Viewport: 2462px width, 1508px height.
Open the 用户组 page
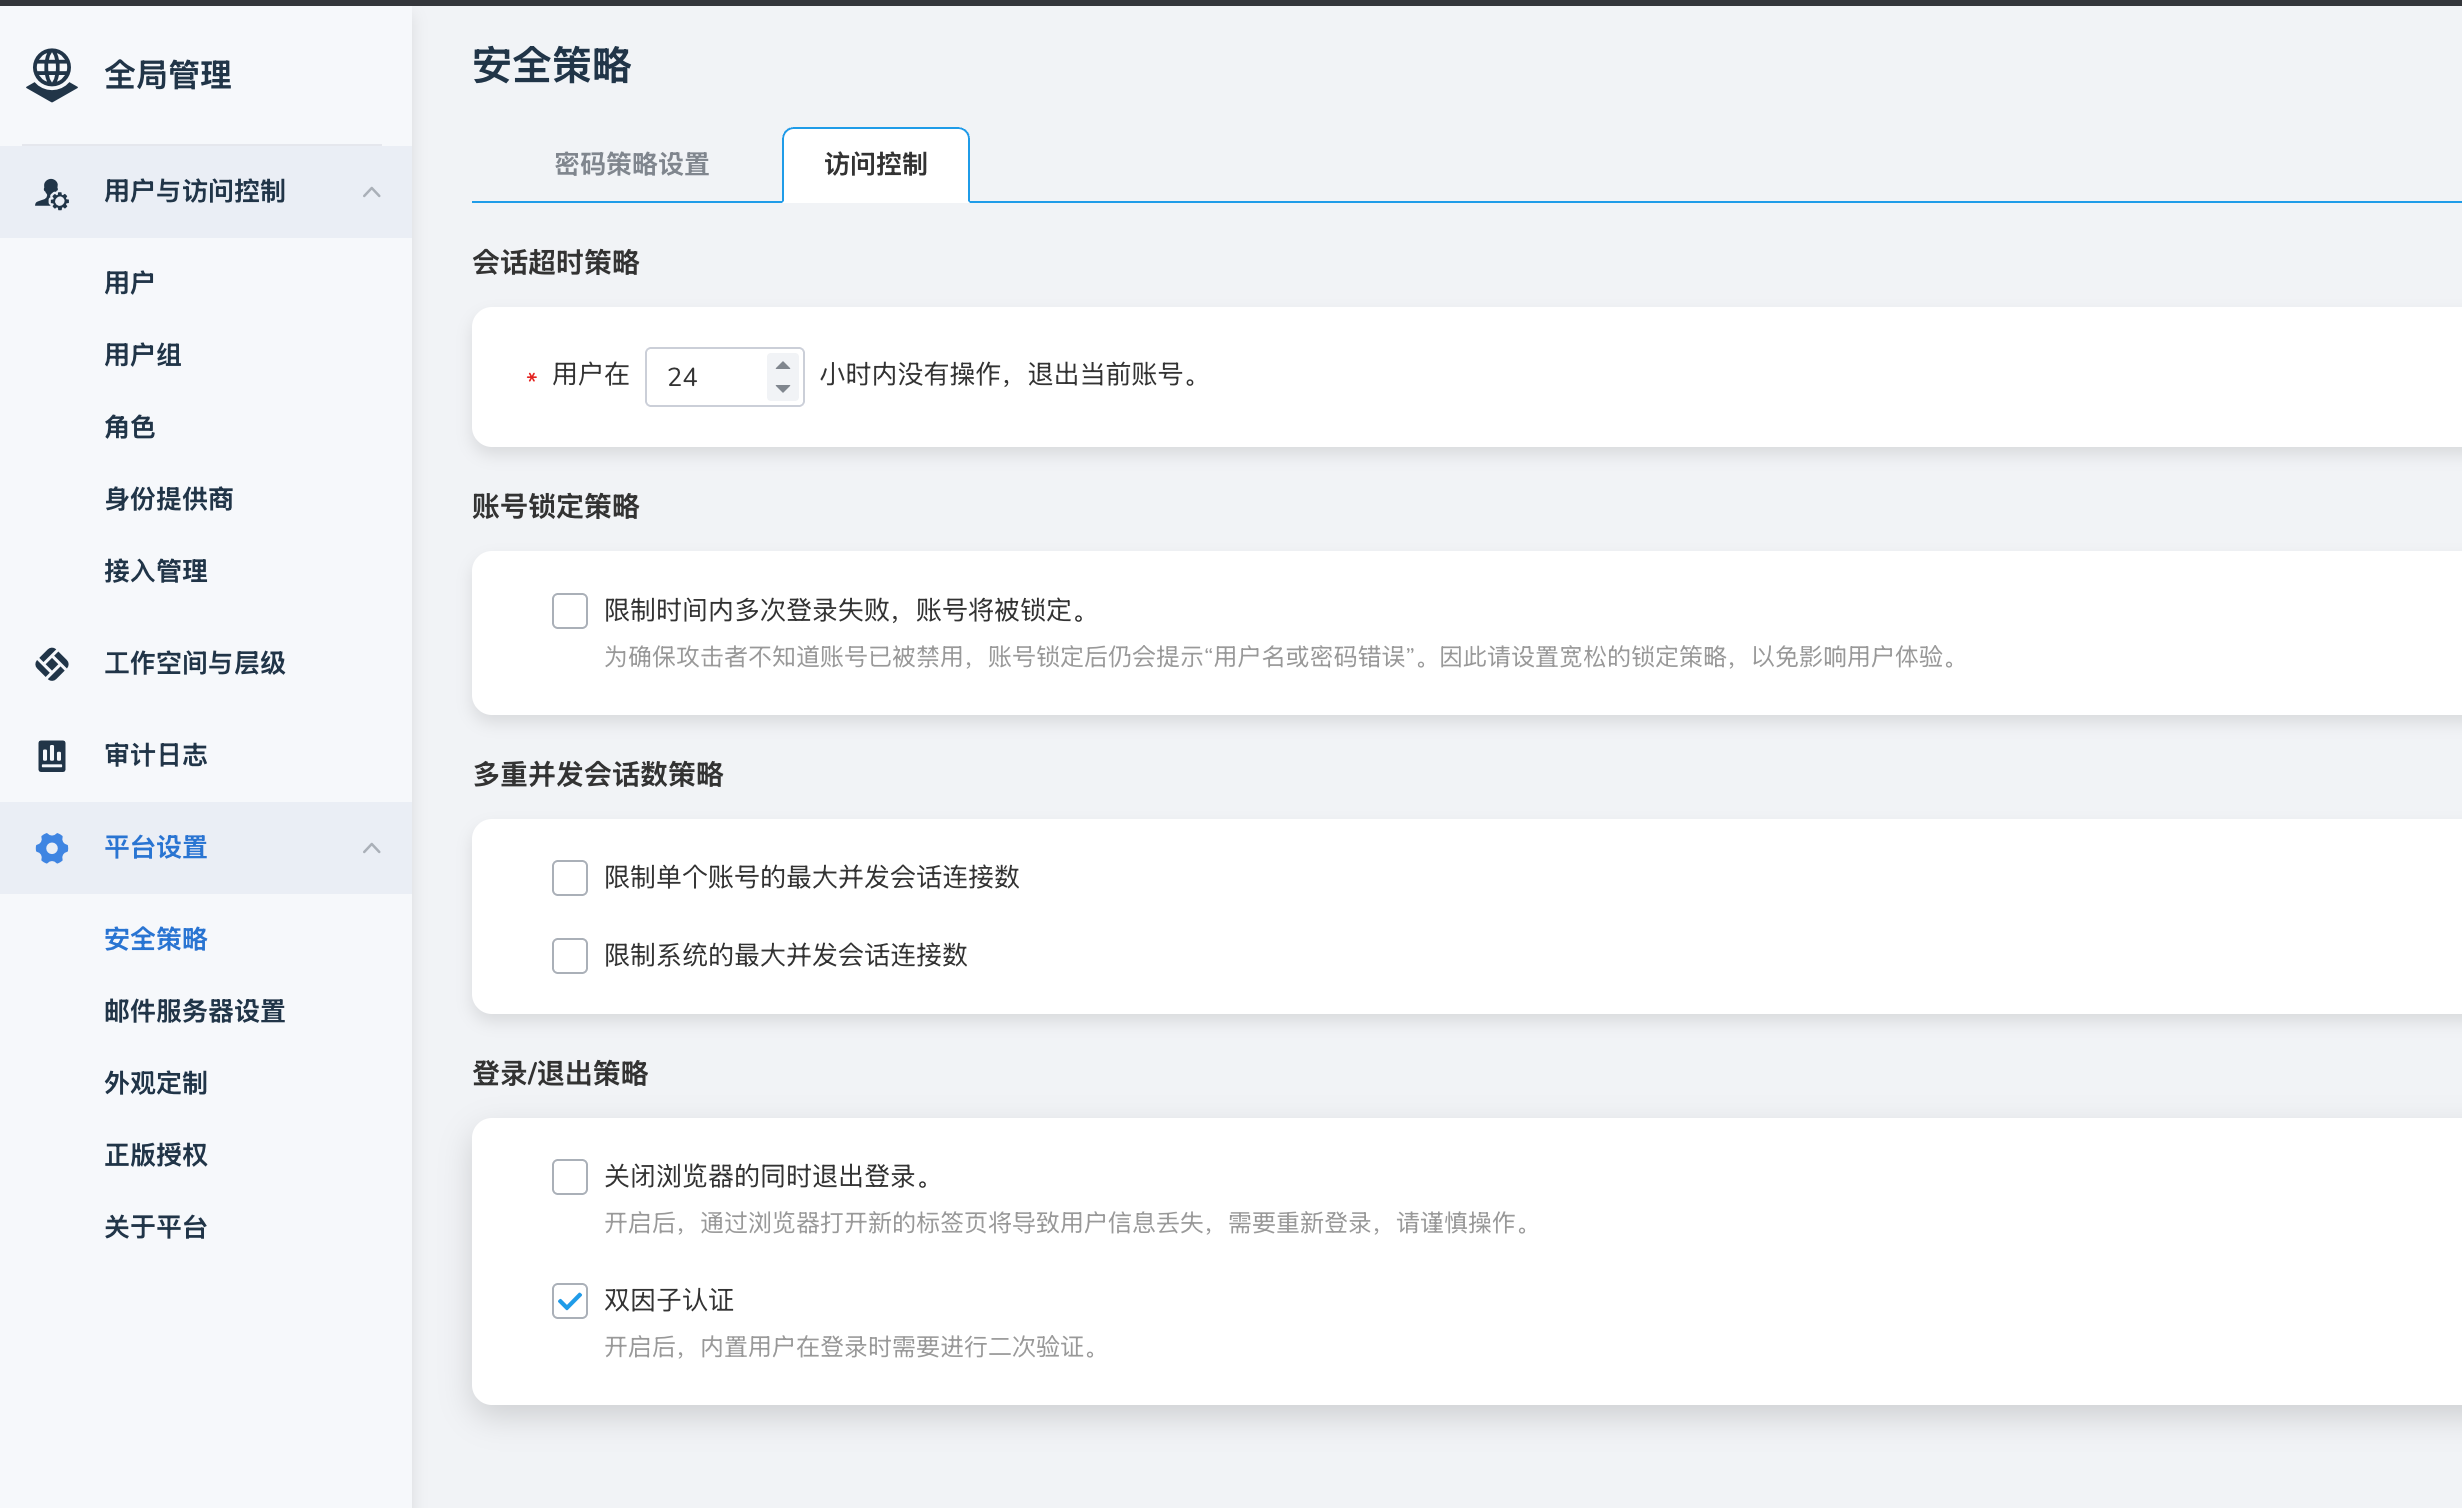[141, 354]
